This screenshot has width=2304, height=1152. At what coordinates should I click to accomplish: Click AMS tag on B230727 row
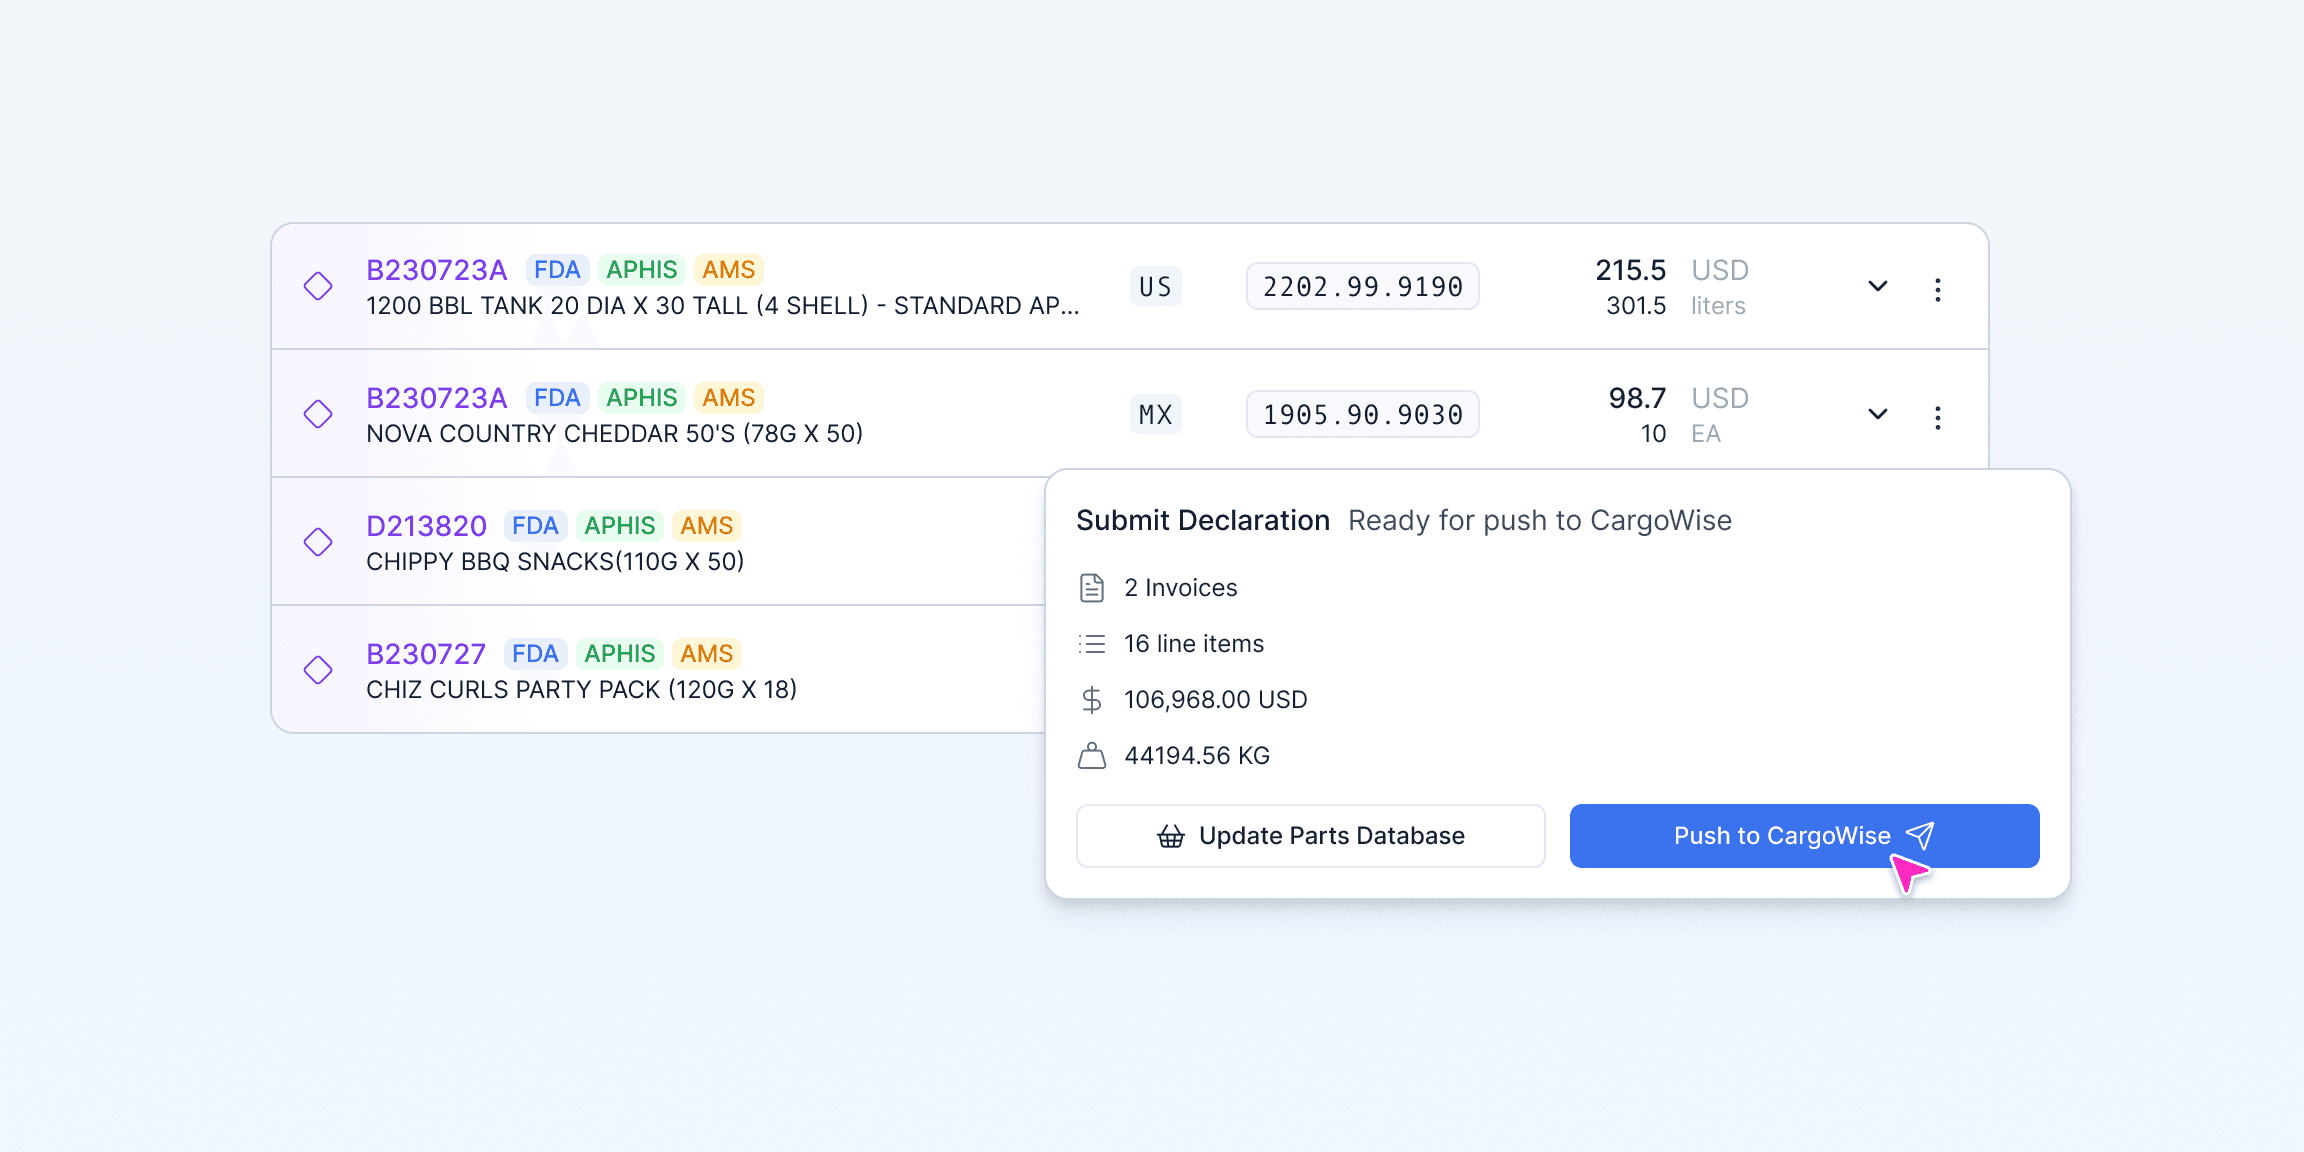706,654
